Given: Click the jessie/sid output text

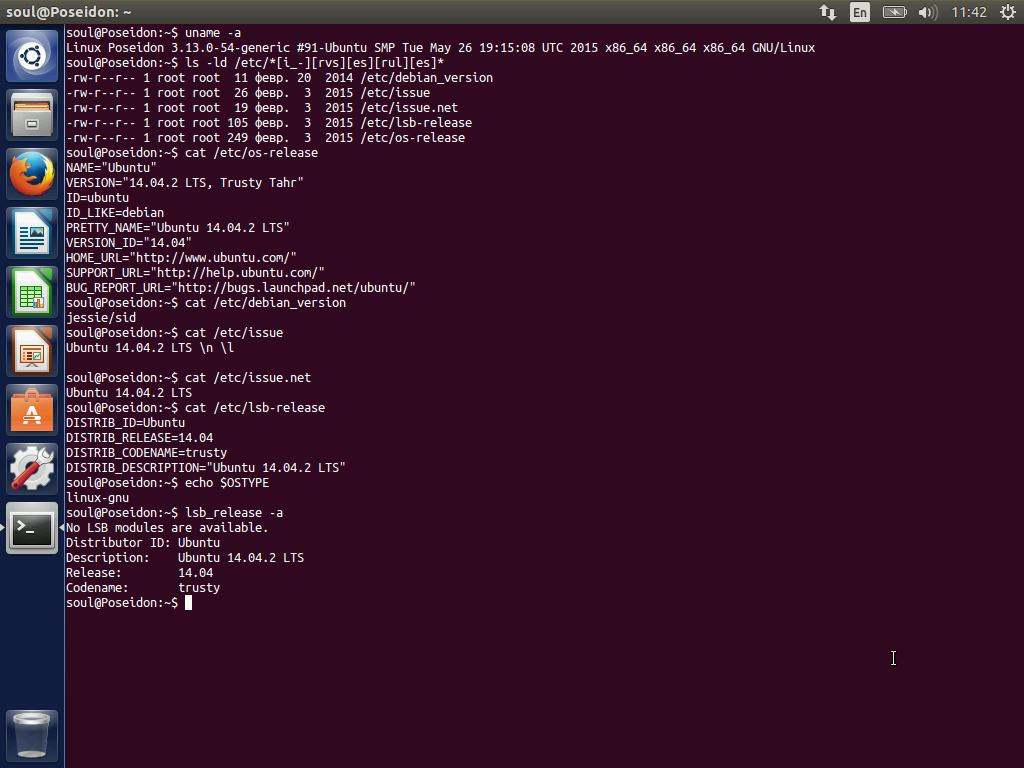Looking at the screenshot, I should [x=101, y=318].
